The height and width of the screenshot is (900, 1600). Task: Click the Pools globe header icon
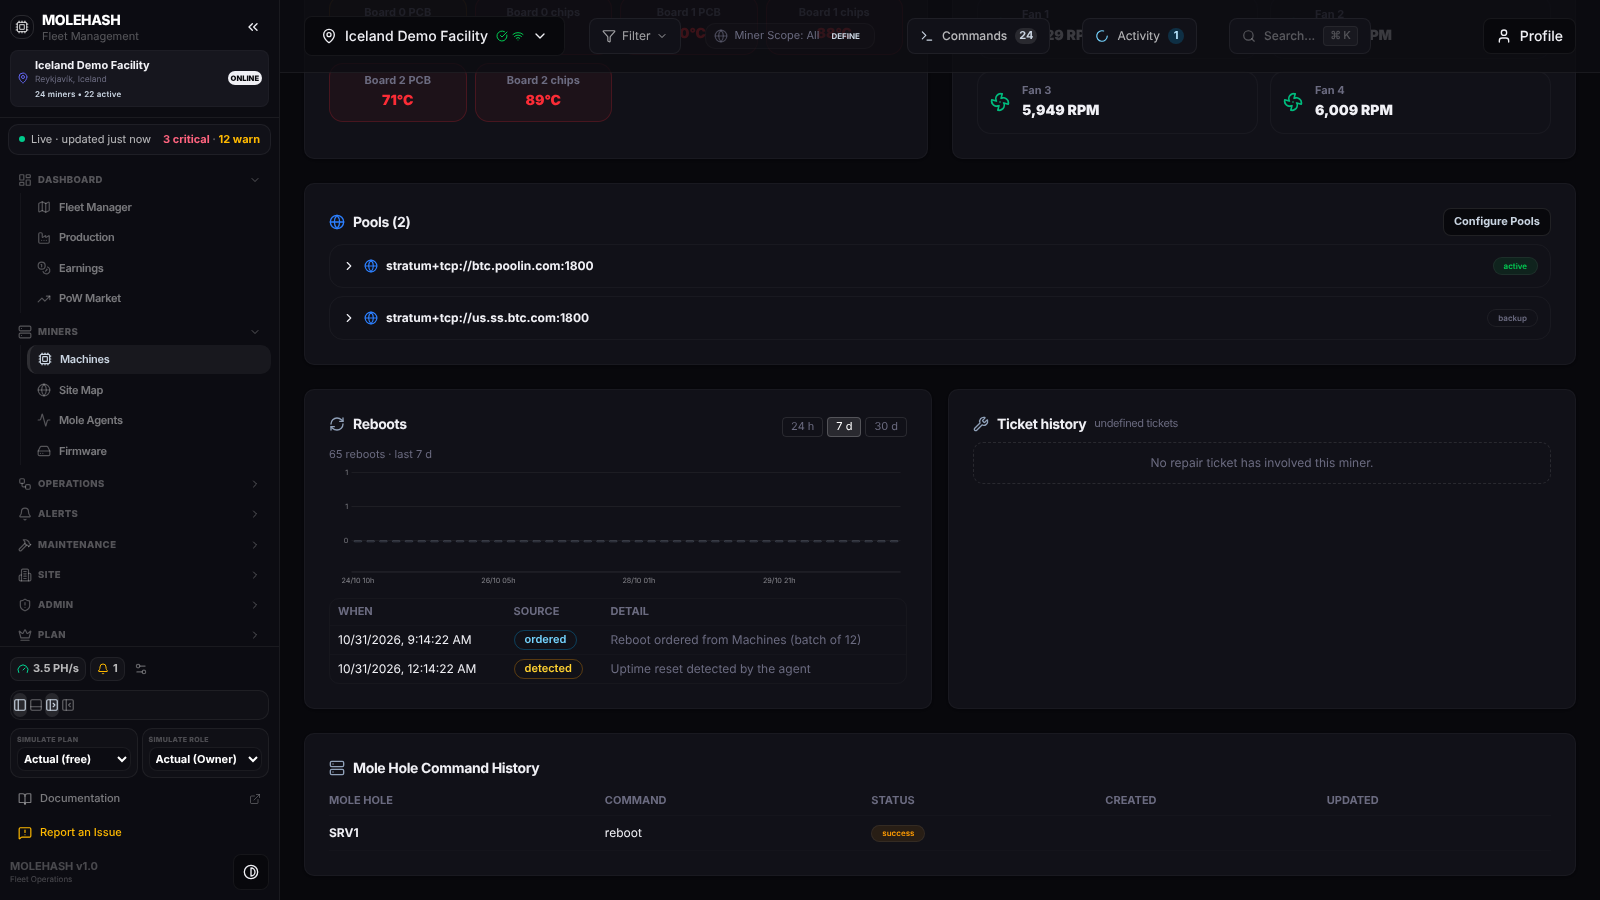[337, 222]
